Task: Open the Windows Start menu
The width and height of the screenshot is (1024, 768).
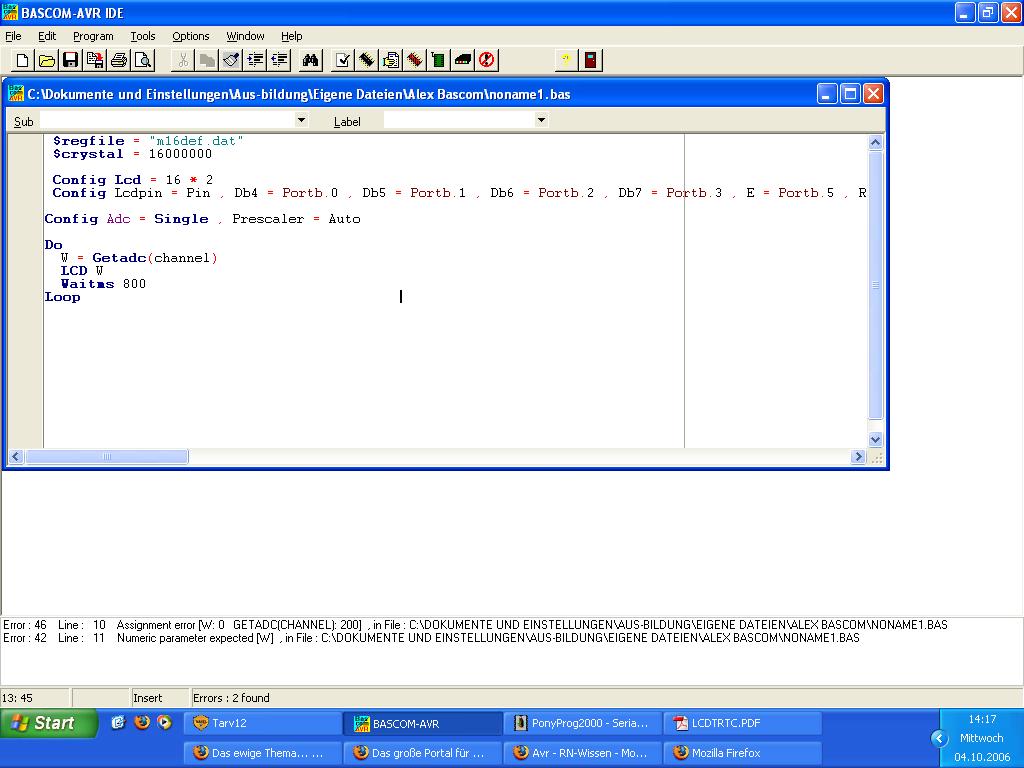Action: [49, 723]
